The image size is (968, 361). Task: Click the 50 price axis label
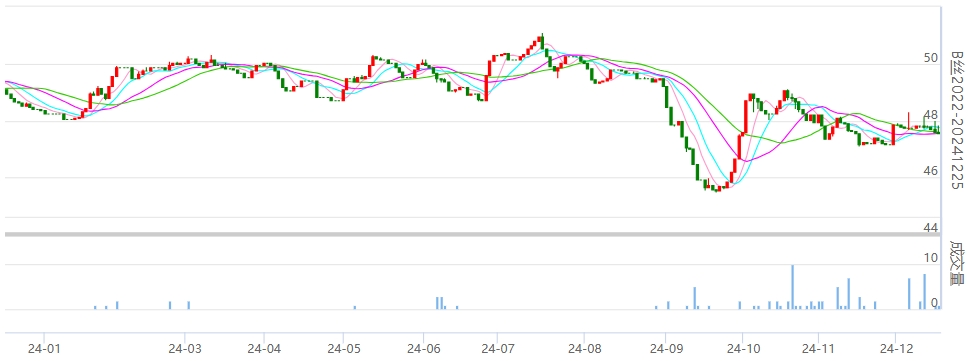930,58
